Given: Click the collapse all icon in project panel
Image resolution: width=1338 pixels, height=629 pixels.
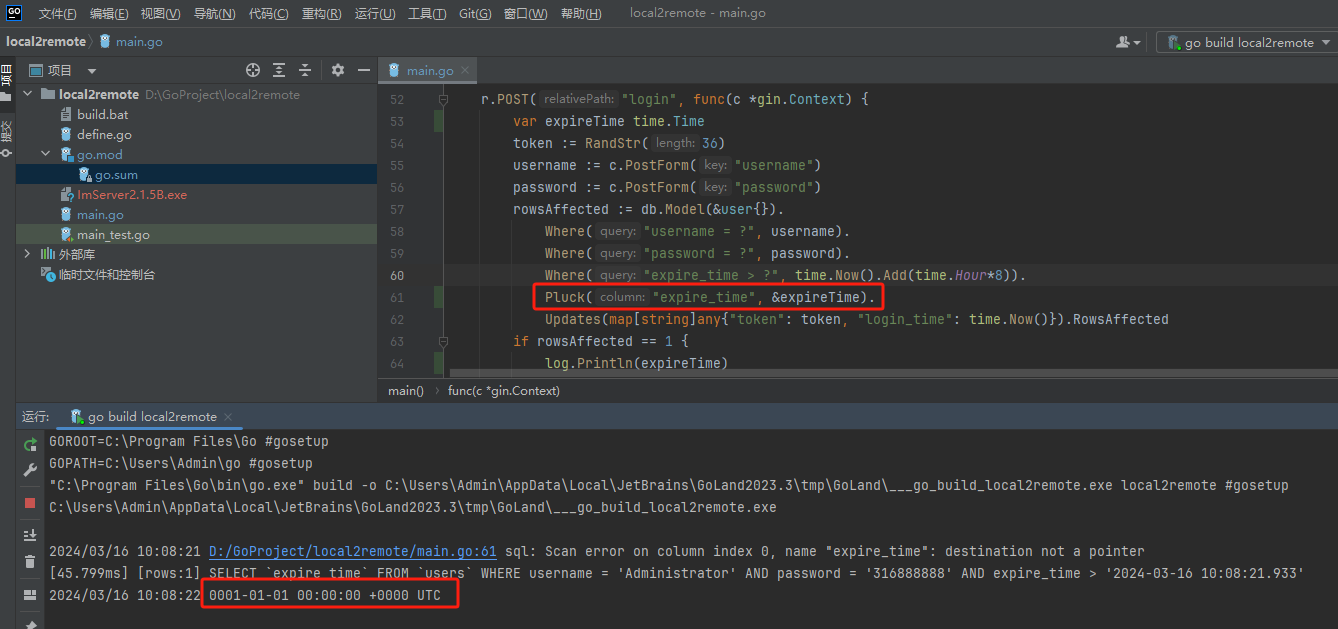Looking at the screenshot, I should pos(305,70).
